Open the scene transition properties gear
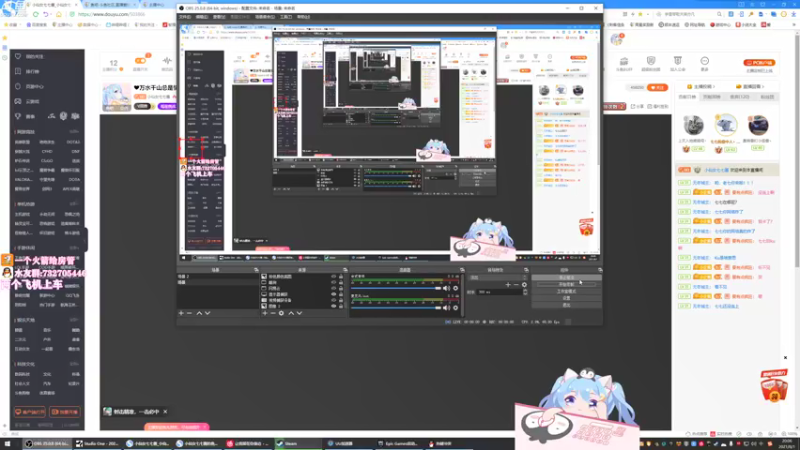Image resolution: width=800 pixels, height=450 pixels. click(524, 285)
